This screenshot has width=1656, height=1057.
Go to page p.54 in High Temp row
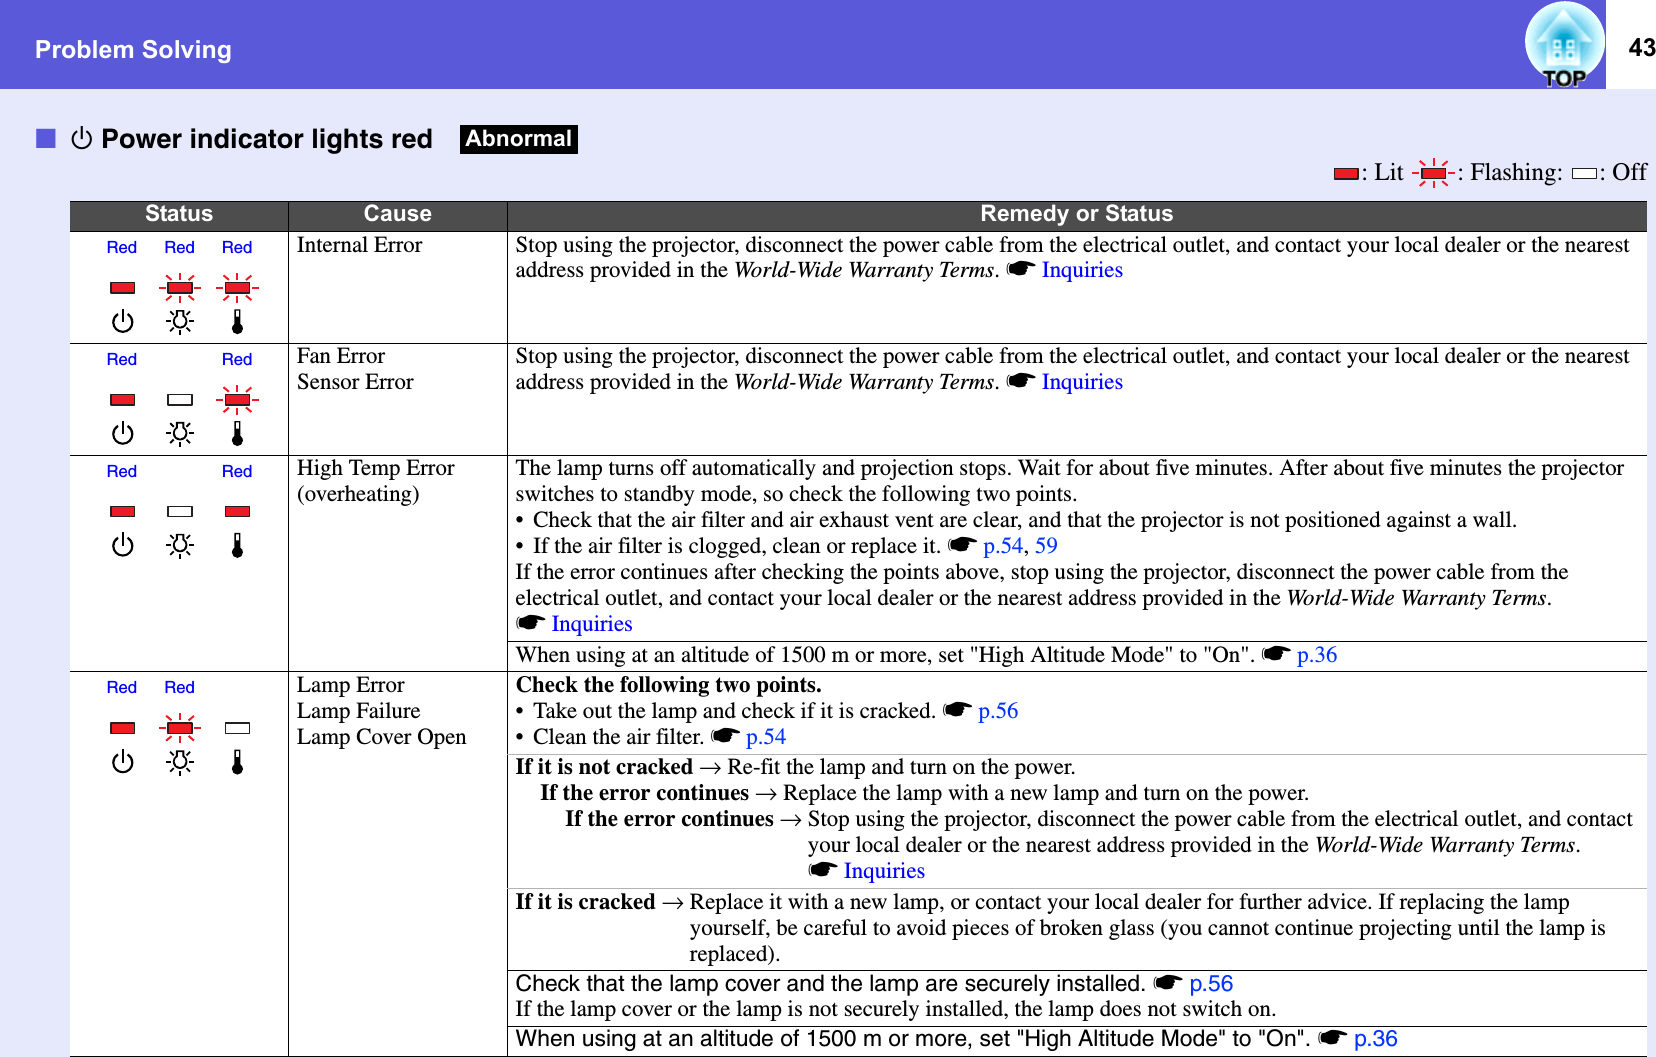coord(1003,546)
